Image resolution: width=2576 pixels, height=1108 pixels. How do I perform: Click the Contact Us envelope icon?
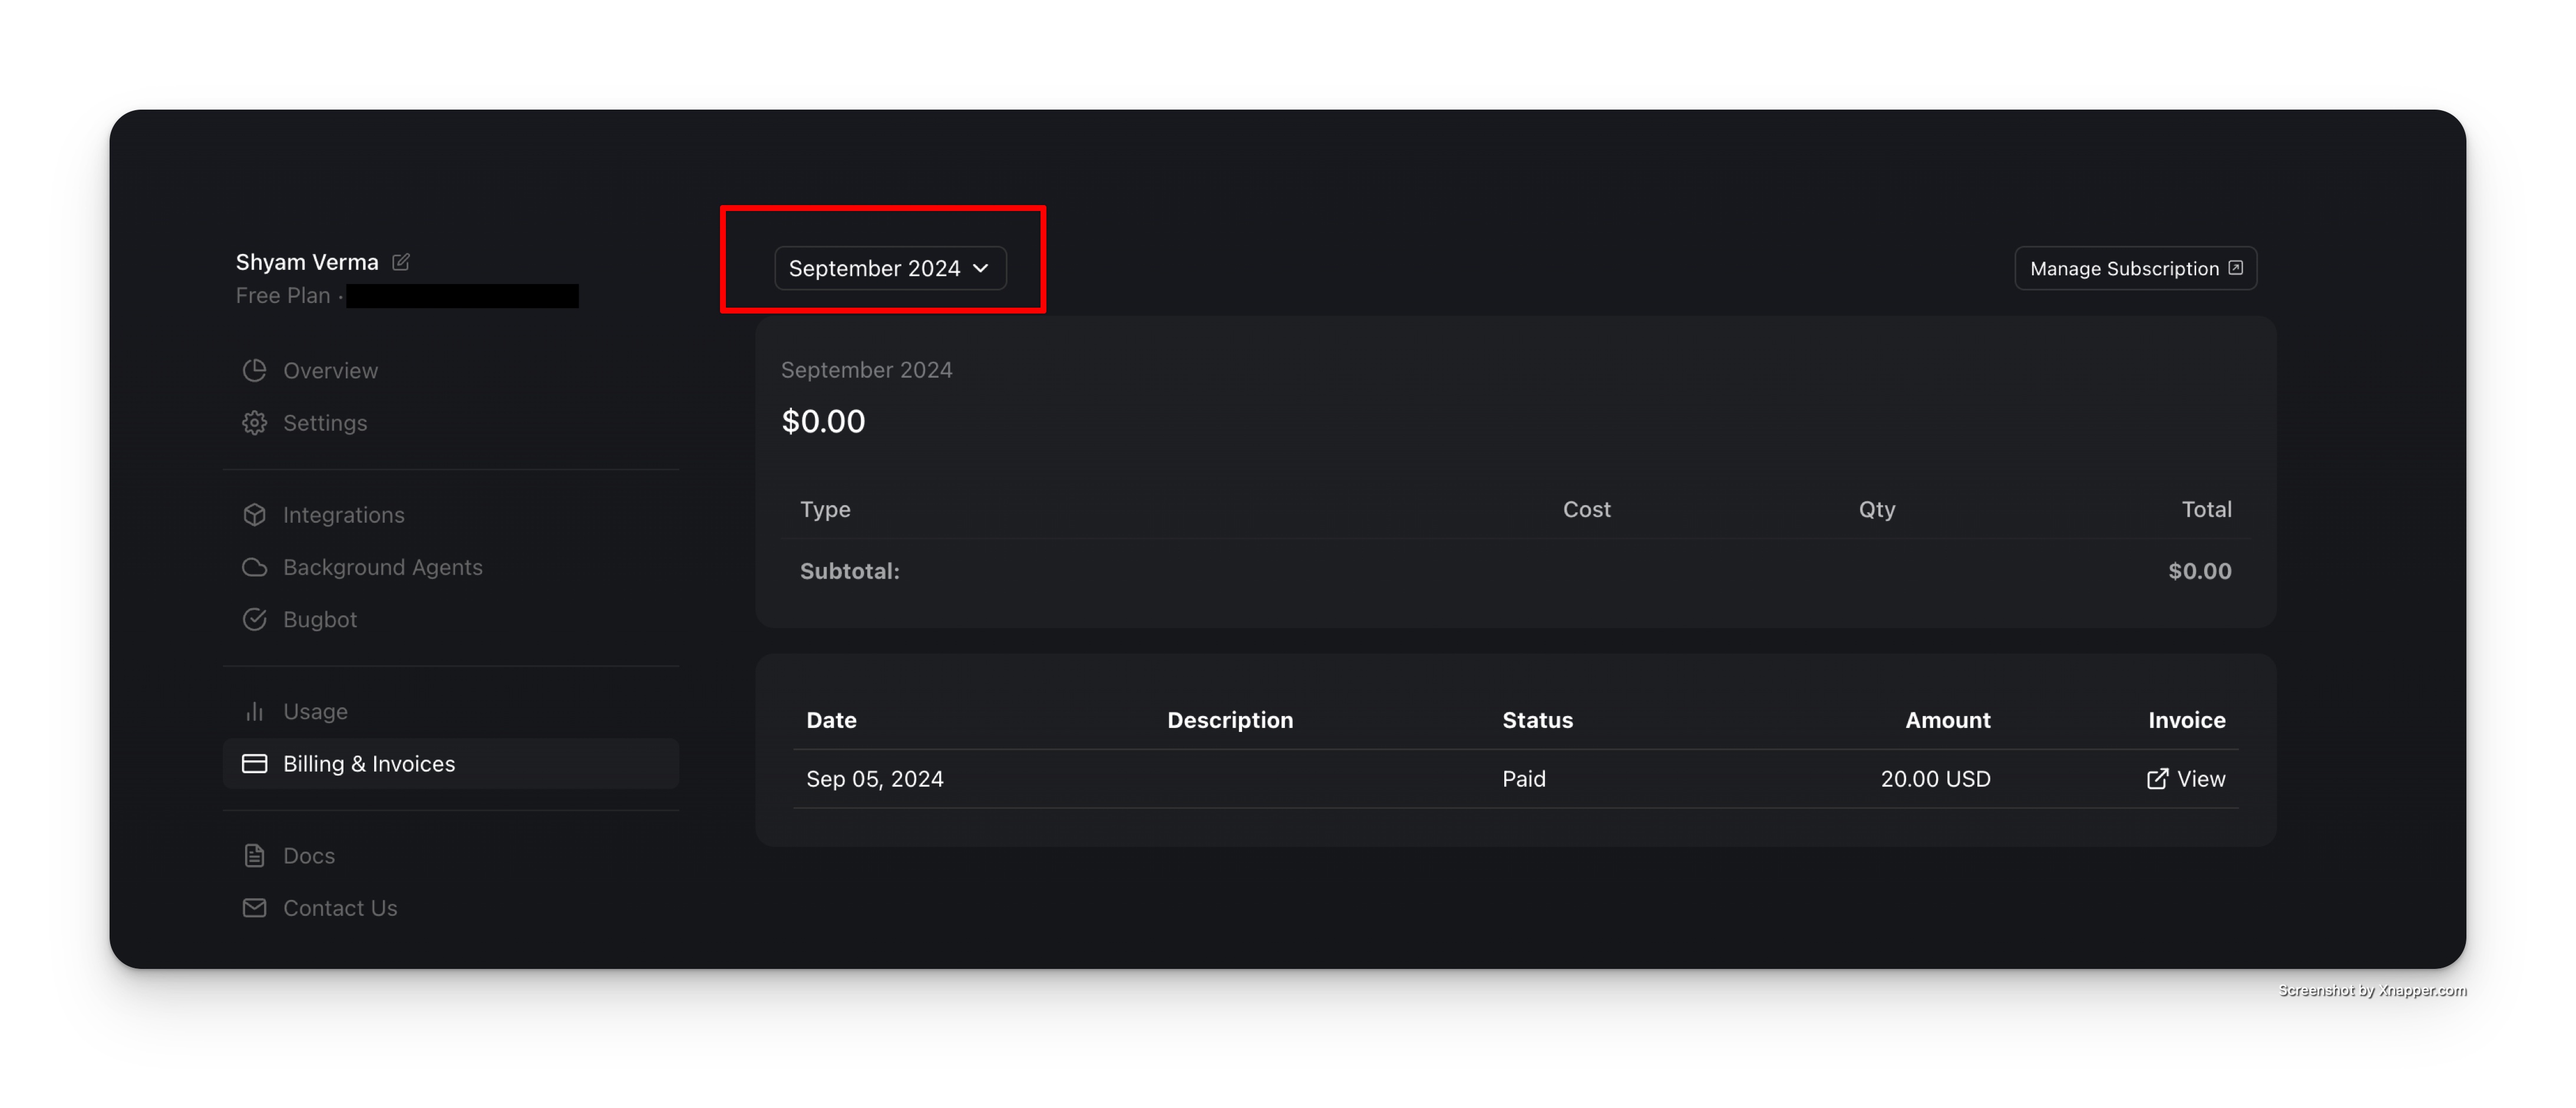254,908
